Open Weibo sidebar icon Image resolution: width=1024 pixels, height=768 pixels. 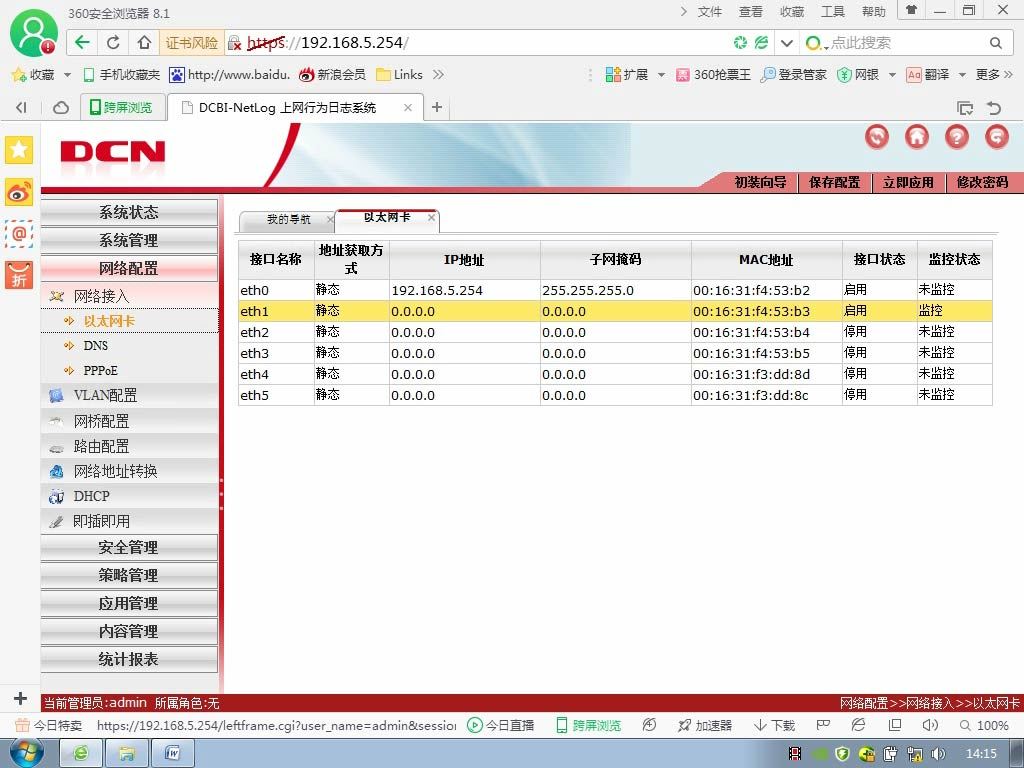19,192
